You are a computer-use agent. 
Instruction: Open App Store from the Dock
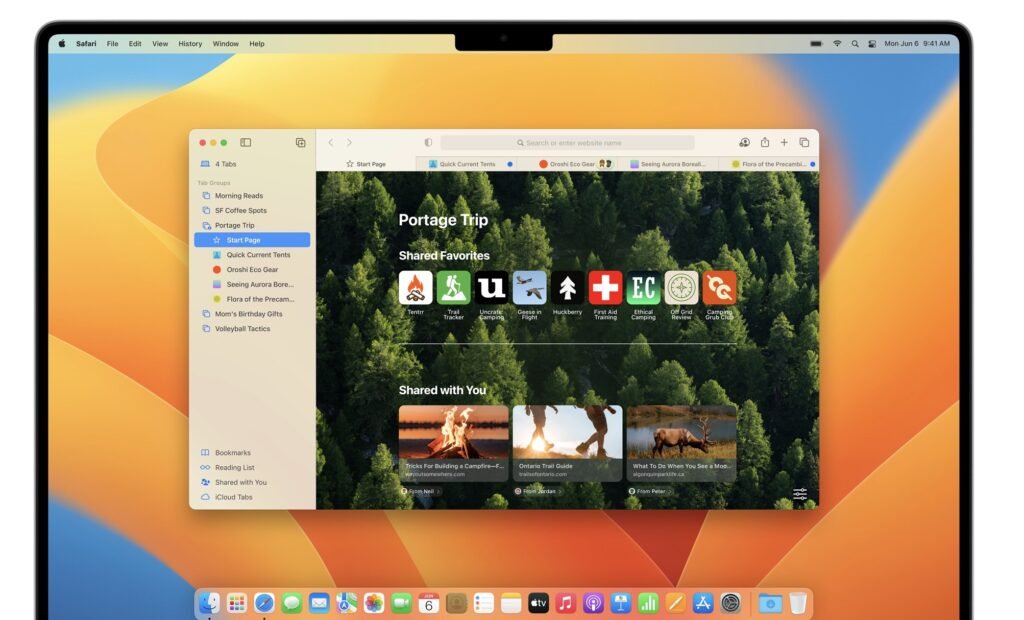point(703,603)
